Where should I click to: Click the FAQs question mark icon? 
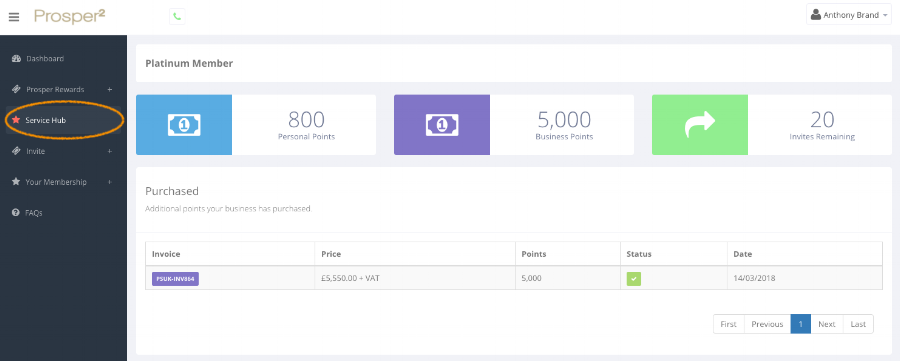pyautogui.click(x=16, y=212)
